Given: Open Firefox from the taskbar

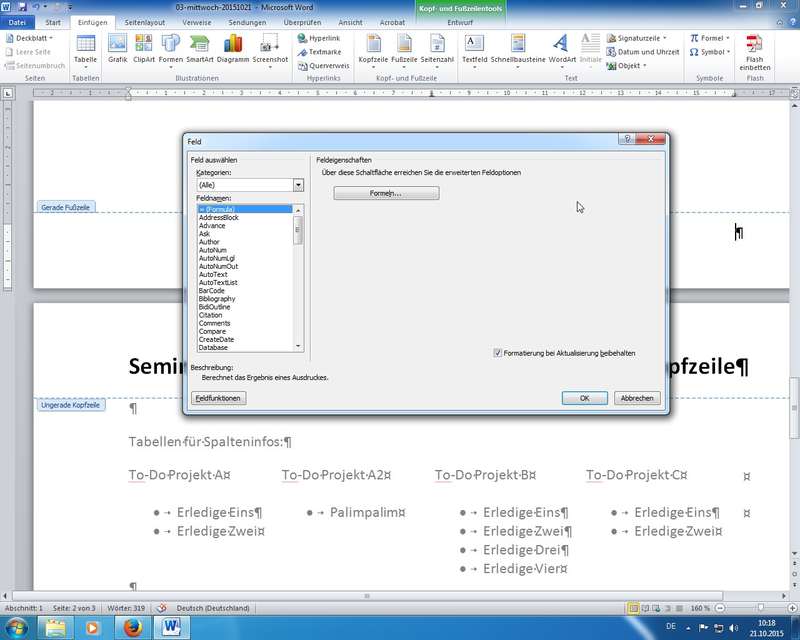Looking at the screenshot, I should click(134, 627).
